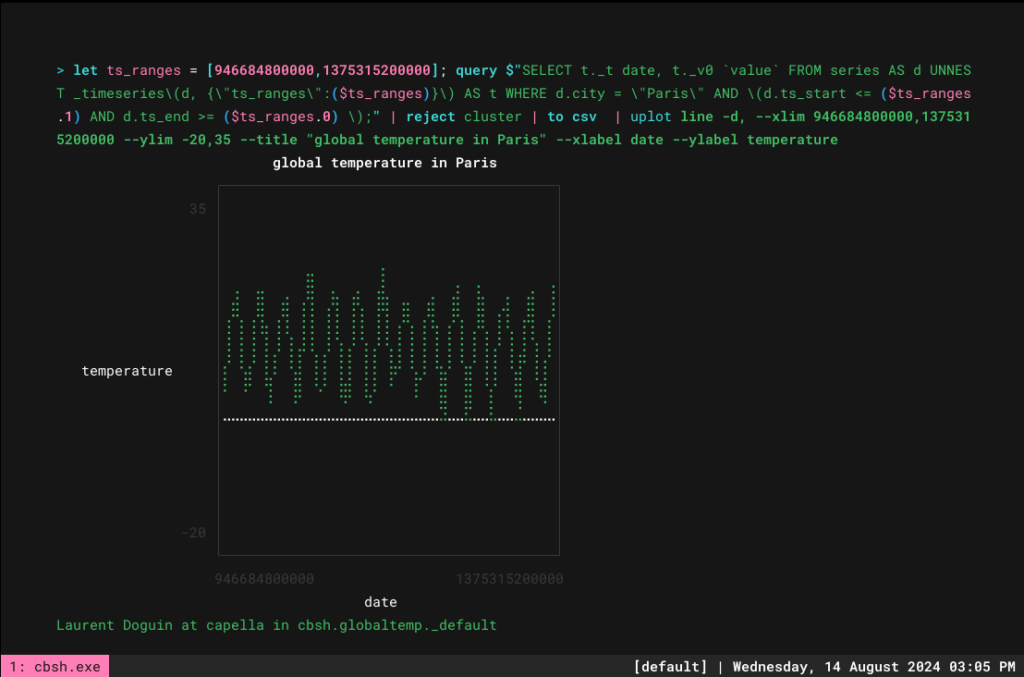Click the y-axis minimum value -20
This screenshot has height=677, width=1024.
click(194, 533)
